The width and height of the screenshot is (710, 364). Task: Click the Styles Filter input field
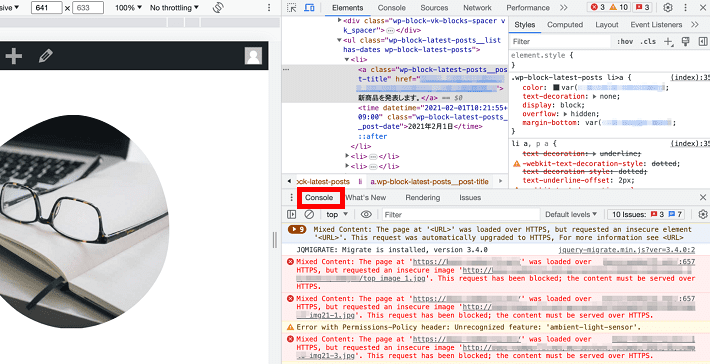561,42
